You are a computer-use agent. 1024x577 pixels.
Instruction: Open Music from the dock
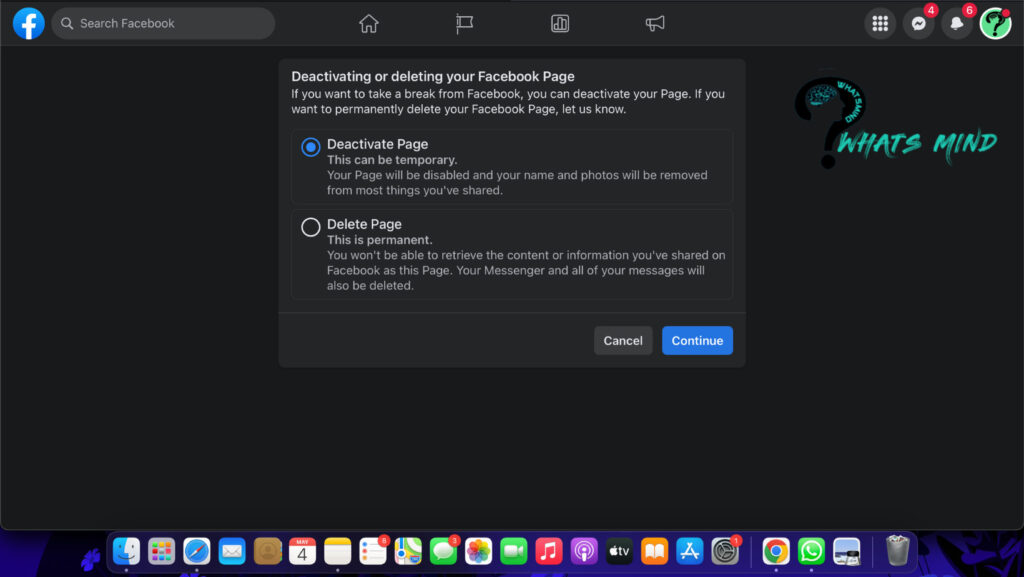coord(549,552)
